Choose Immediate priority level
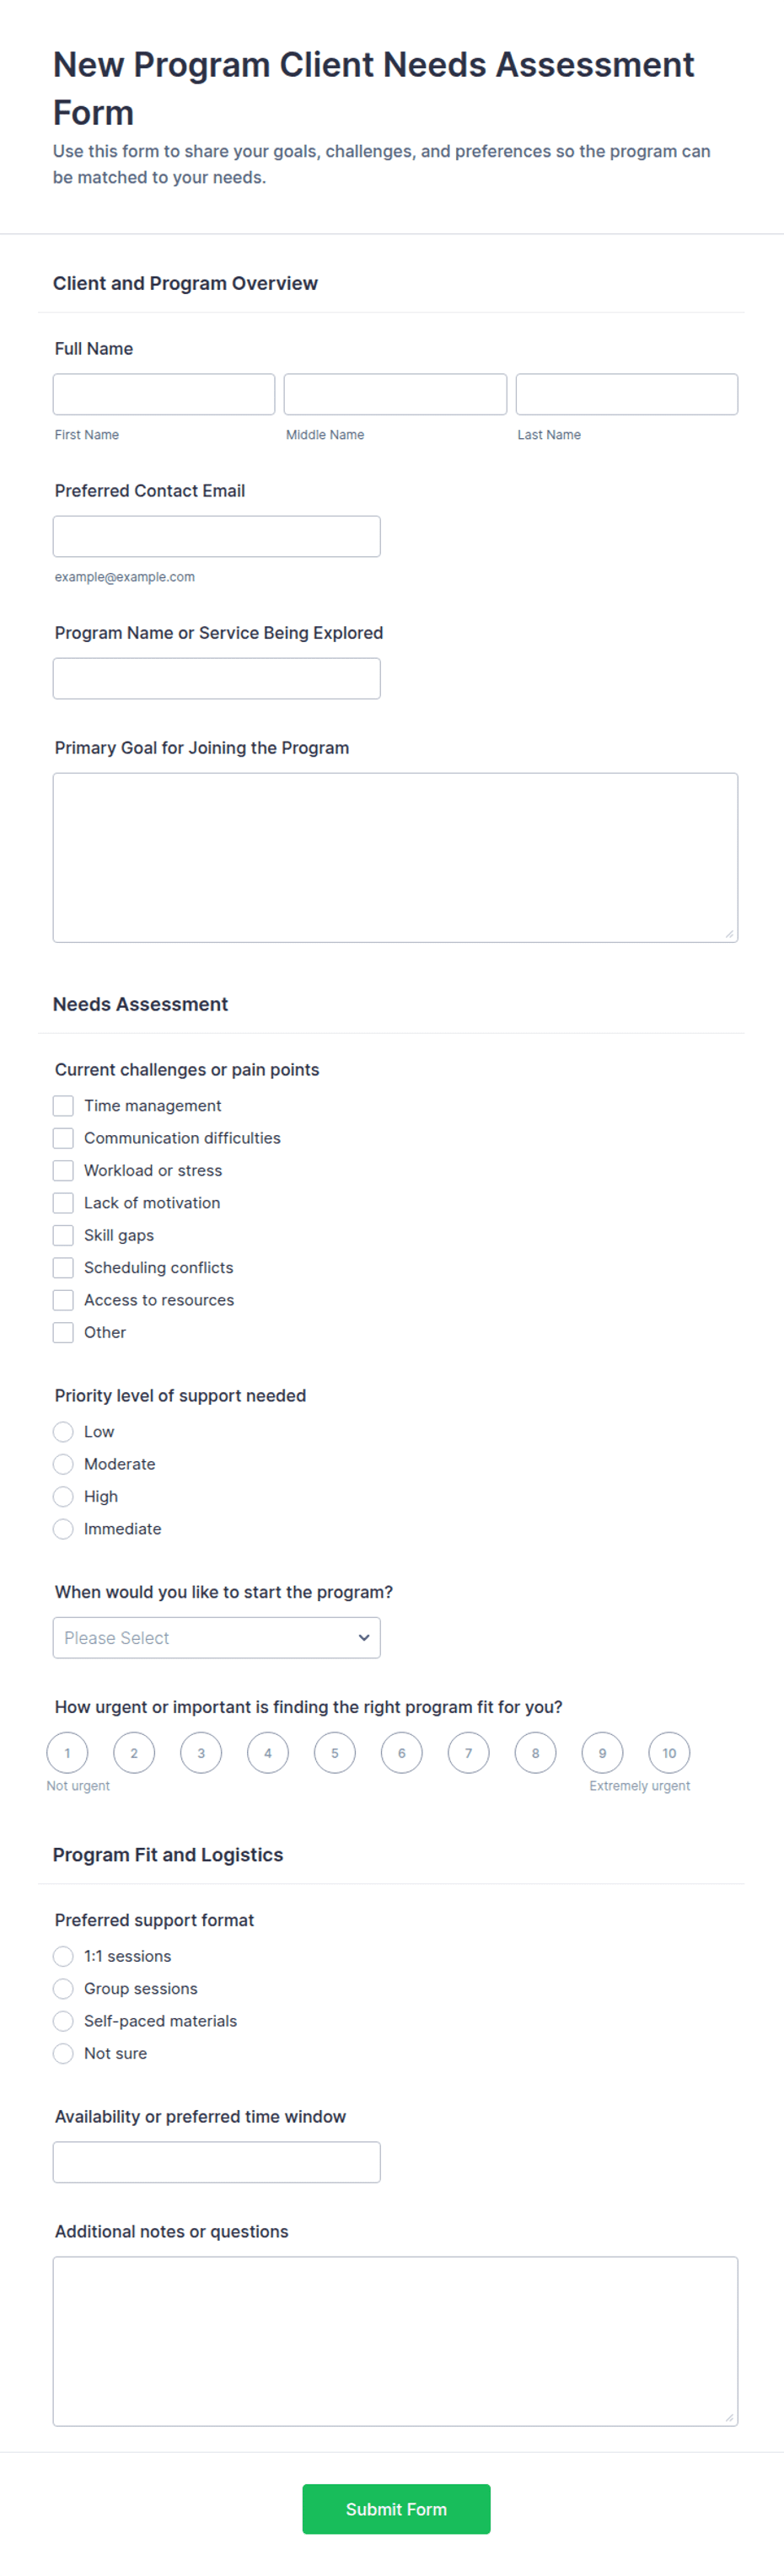Screen dimensions: 784x2576 pyautogui.click(x=63, y=1529)
